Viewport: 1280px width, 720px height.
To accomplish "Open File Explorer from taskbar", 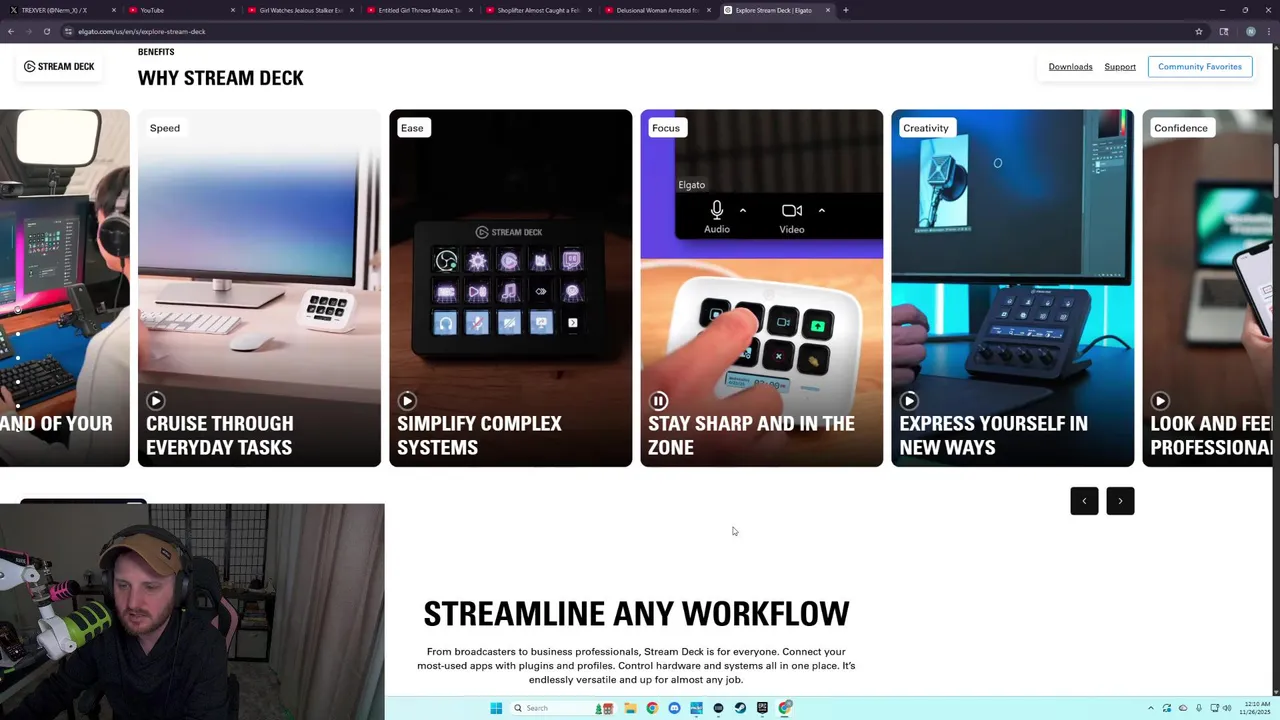I will pyautogui.click(x=630, y=708).
